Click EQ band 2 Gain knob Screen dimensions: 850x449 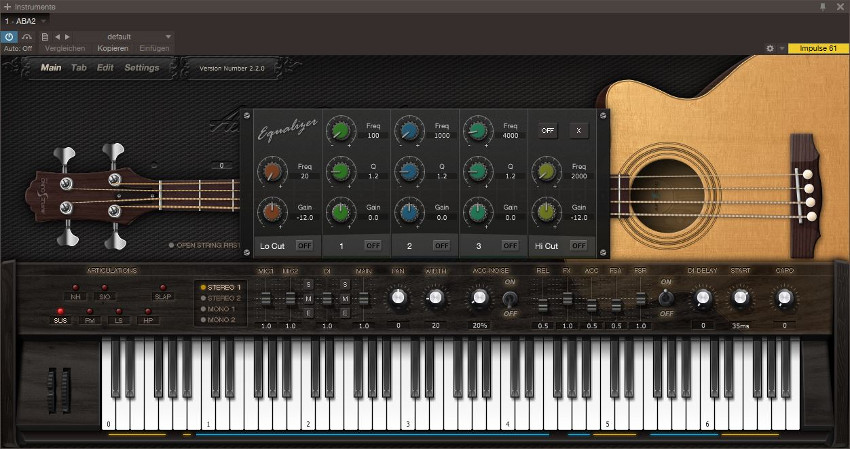[409, 212]
